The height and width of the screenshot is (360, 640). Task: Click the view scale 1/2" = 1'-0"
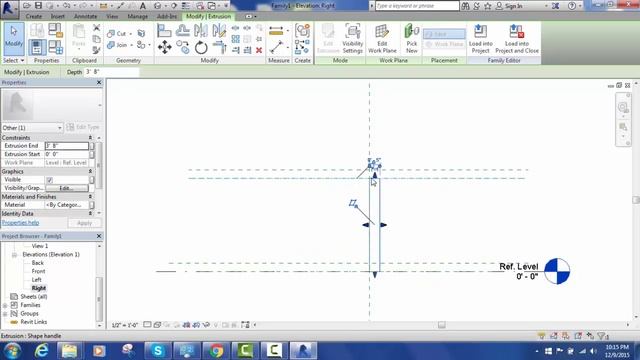click(x=124, y=325)
